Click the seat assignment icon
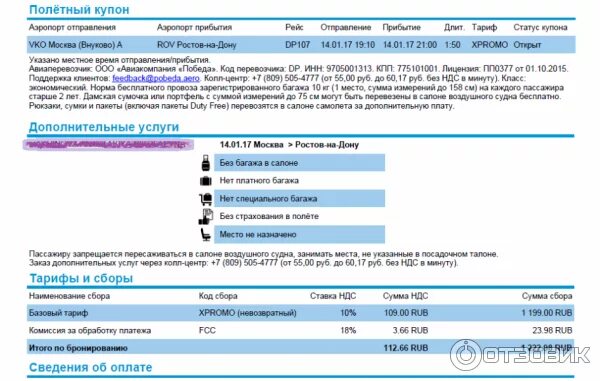Viewport: 600px width, 381px height. click(x=205, y=234)
